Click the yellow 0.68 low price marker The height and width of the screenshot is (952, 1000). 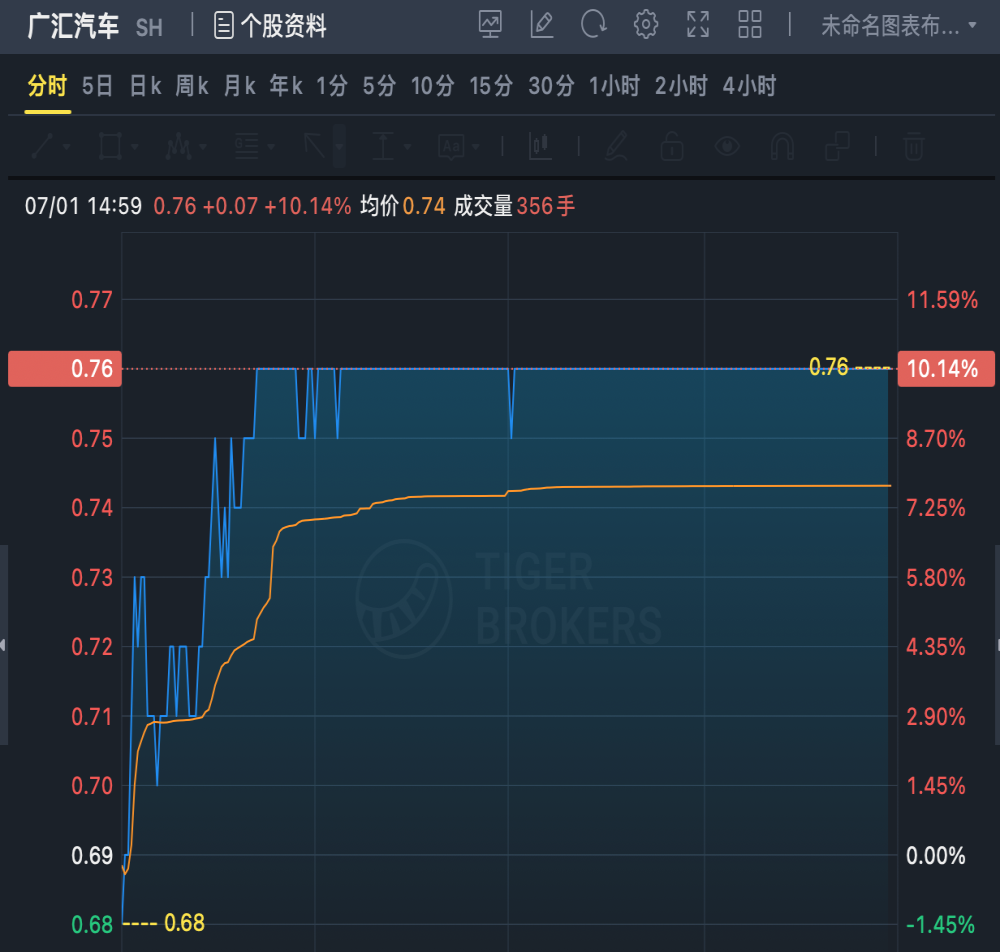(x=184, y=923)
